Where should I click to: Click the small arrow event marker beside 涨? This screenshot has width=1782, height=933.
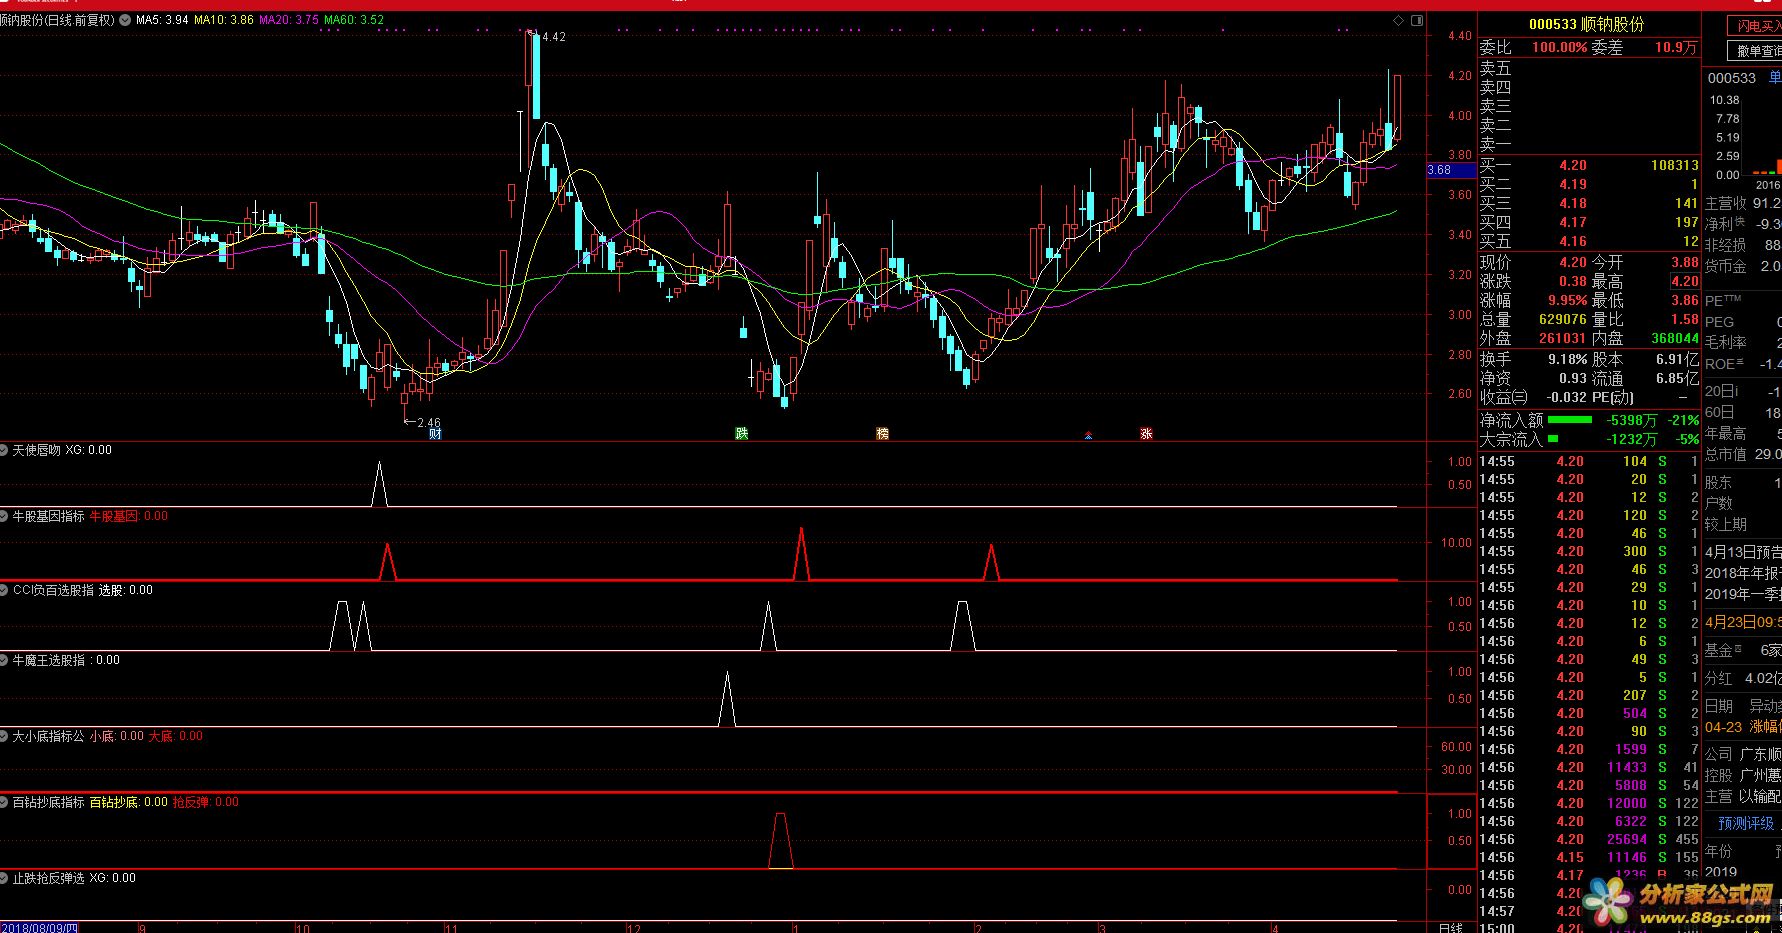(x=1088, y=435)
